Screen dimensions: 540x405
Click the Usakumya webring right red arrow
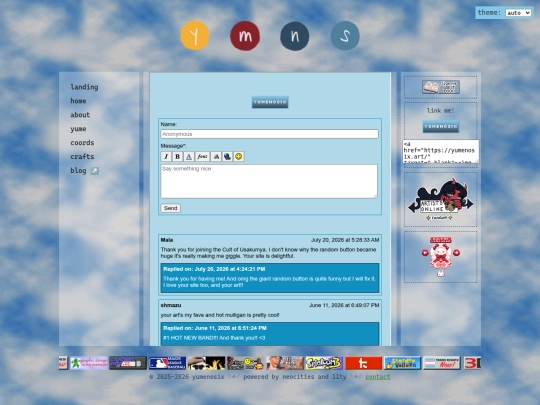456,253
